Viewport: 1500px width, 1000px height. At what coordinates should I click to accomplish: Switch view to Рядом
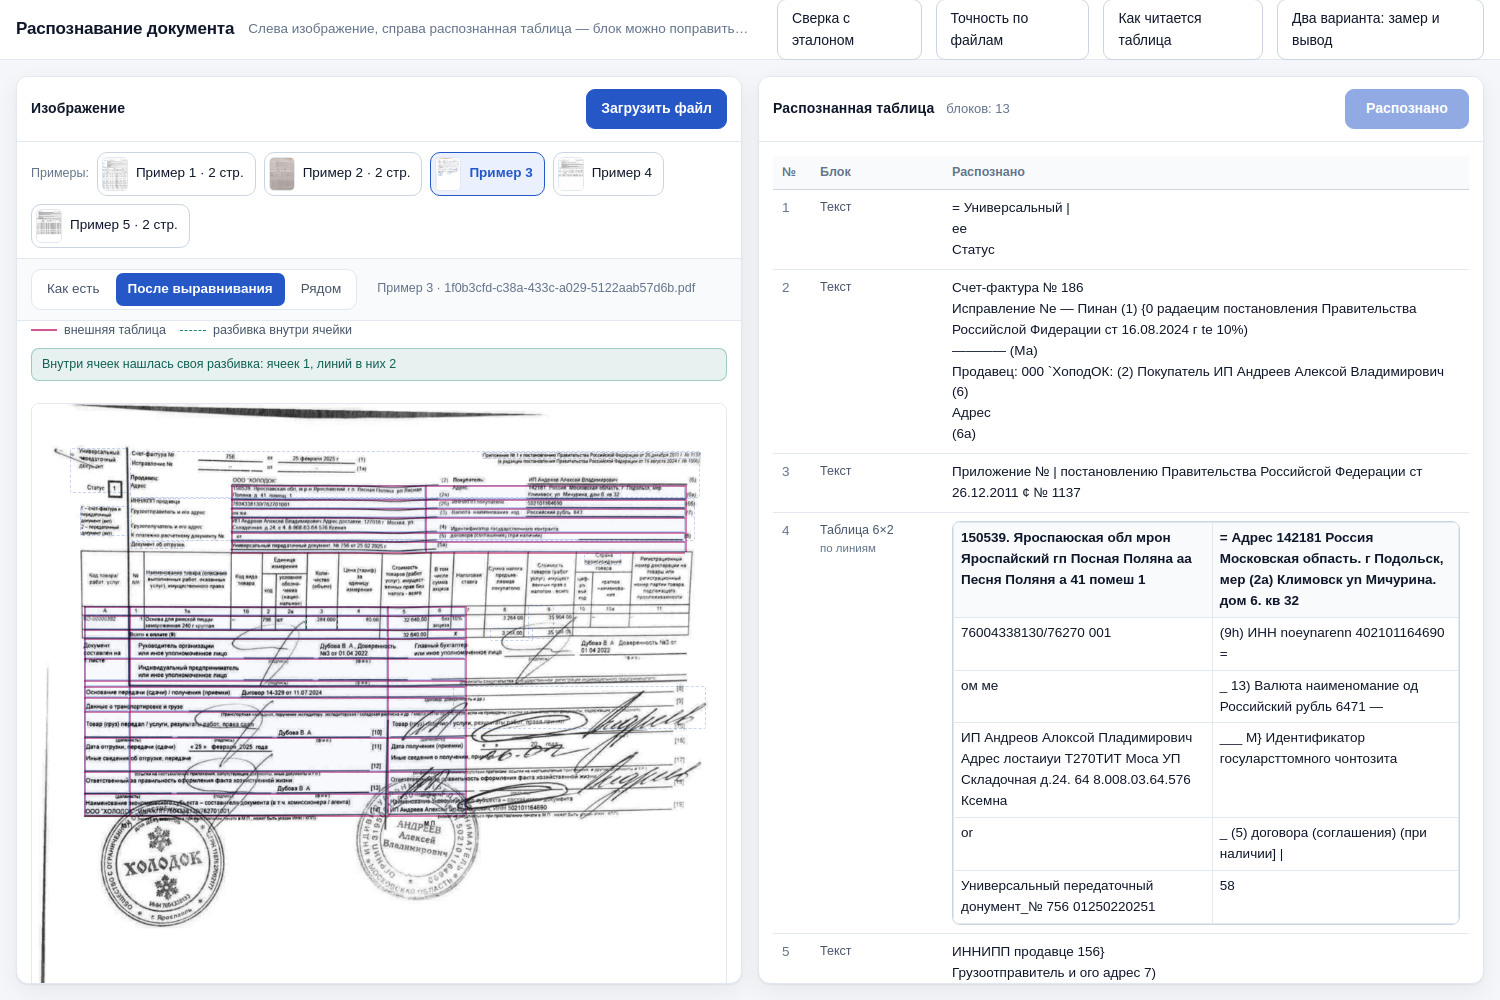point(321,289)
